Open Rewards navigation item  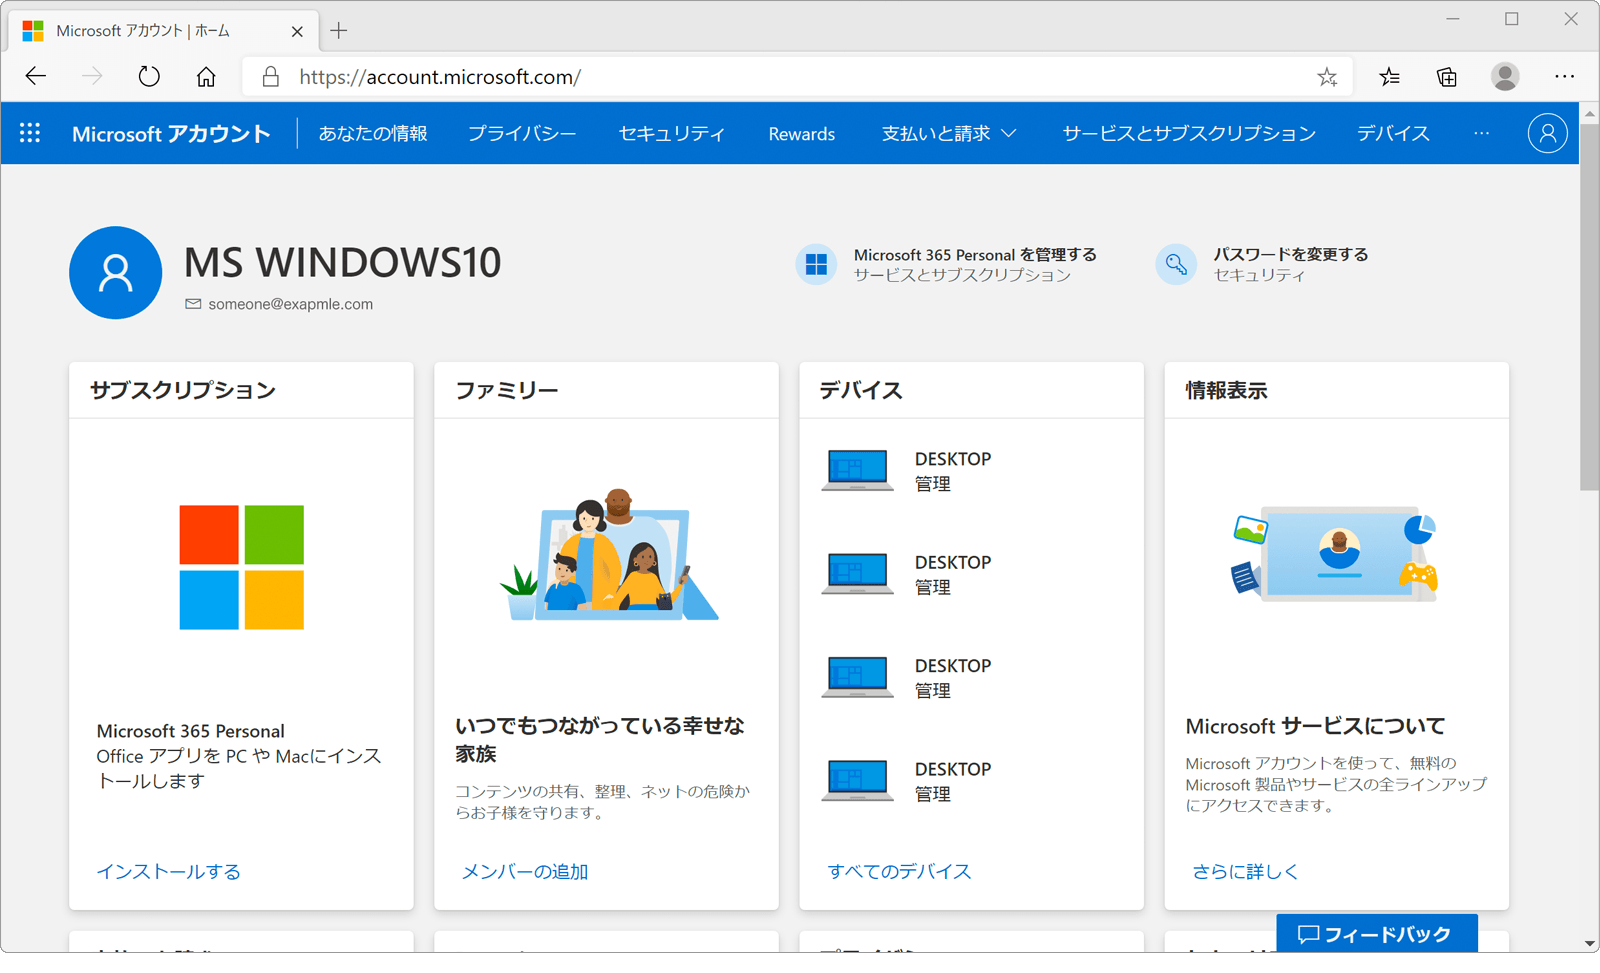click(802, 134)
